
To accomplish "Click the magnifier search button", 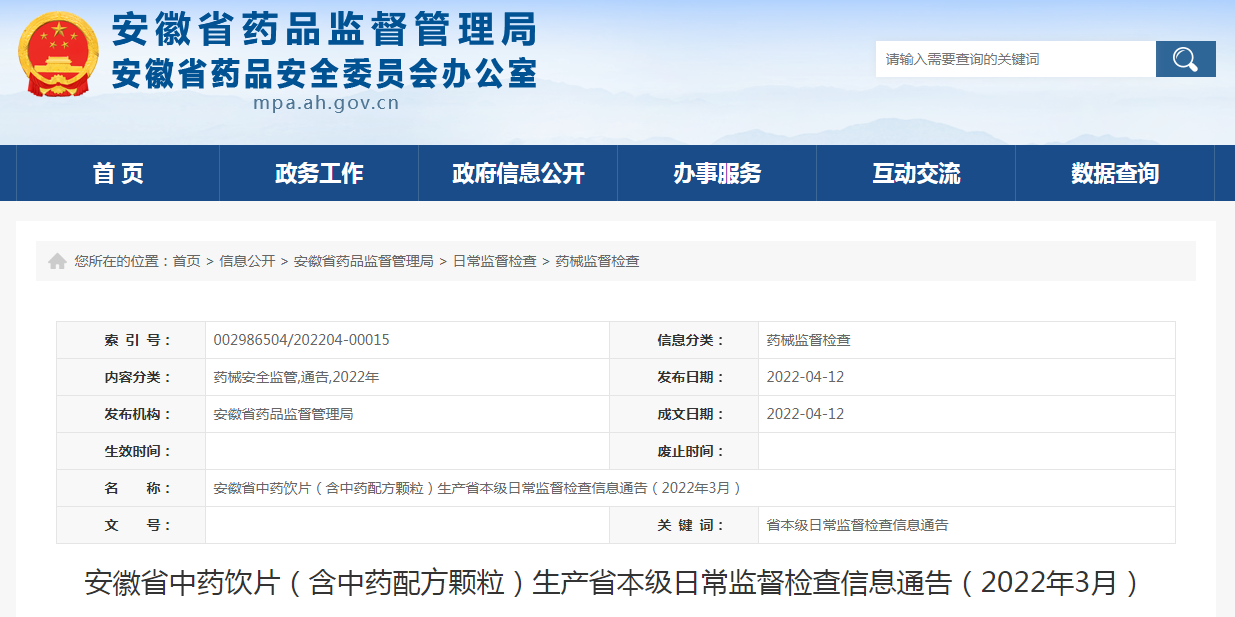I will pos(1185,59).
